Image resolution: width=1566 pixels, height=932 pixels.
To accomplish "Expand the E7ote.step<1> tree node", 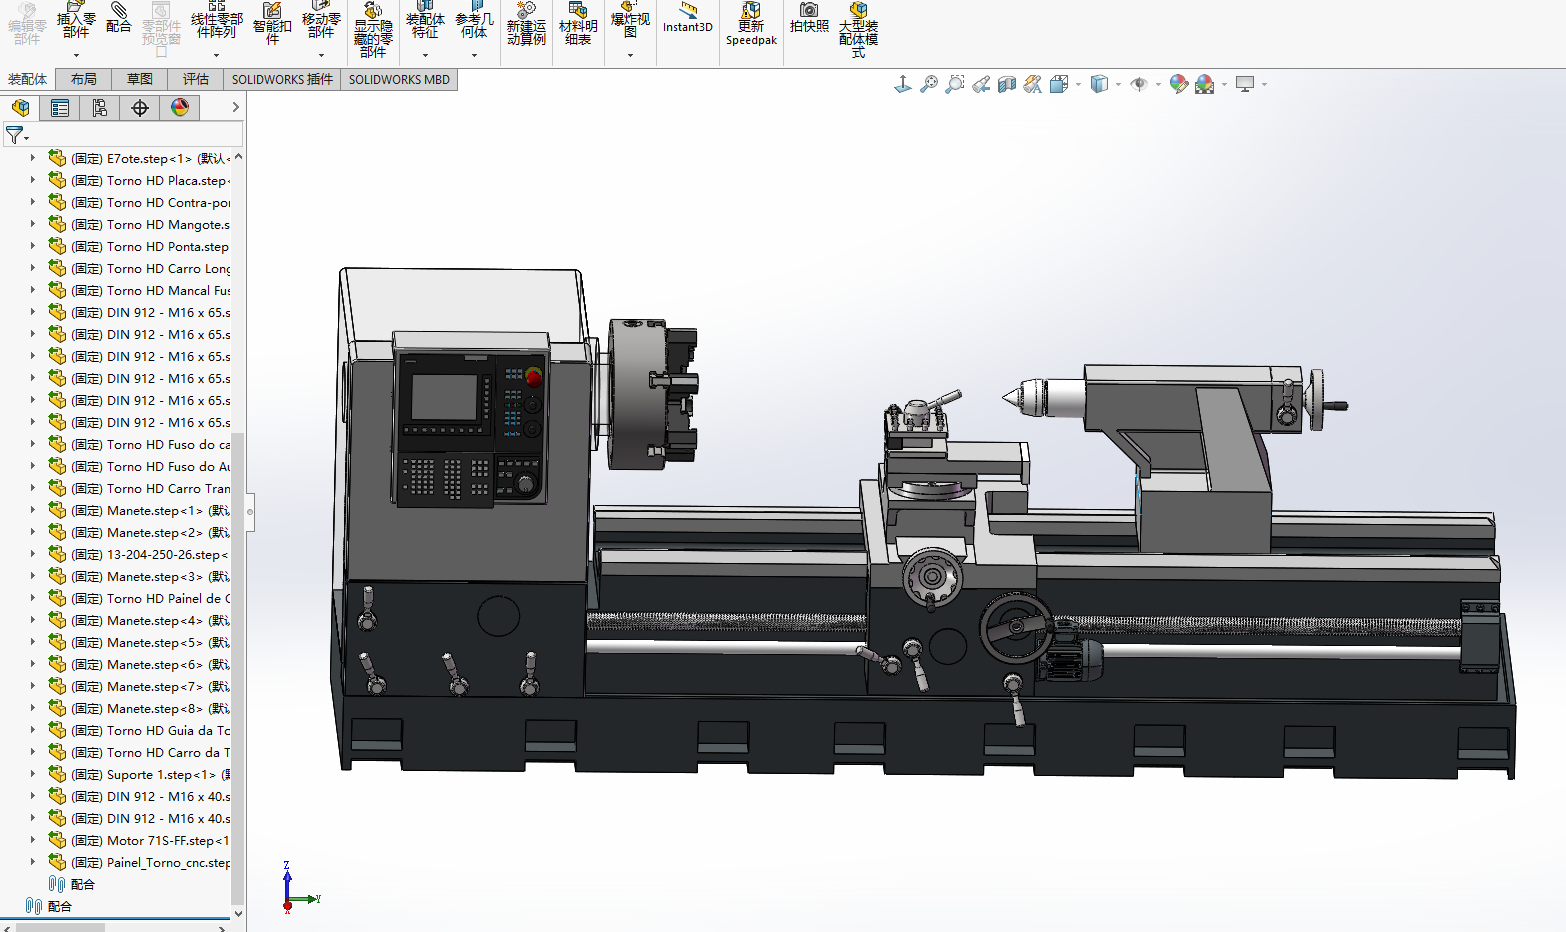I will pyautogui.click(x=33, y=158).
